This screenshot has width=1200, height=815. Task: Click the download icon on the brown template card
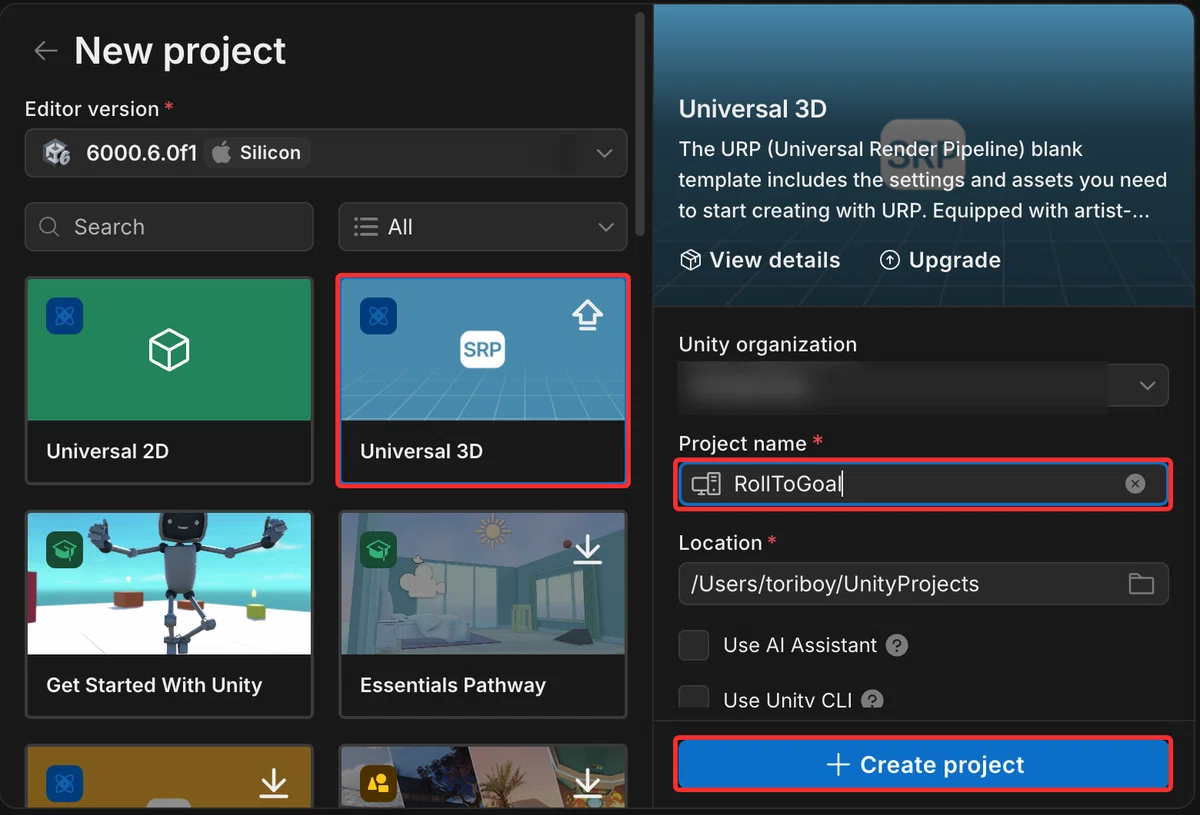click(273, 783)
